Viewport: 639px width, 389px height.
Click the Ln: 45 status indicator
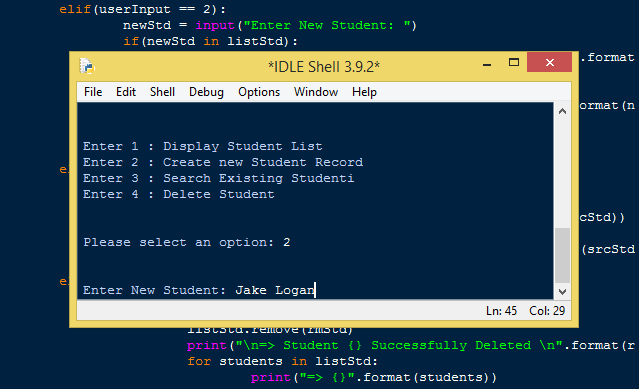[501, 311]
